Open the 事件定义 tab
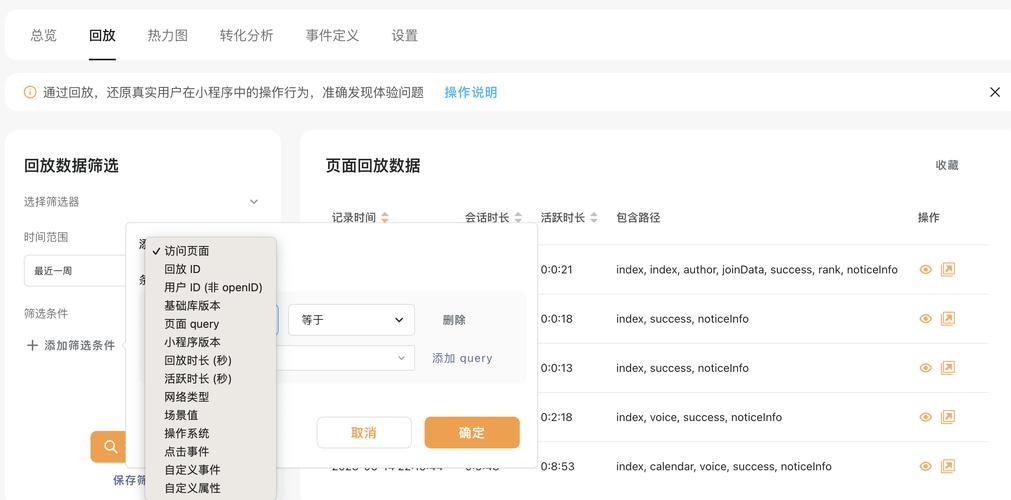Image resolution: width=1011 pixels, height=500 pixels. click(332, 35)
